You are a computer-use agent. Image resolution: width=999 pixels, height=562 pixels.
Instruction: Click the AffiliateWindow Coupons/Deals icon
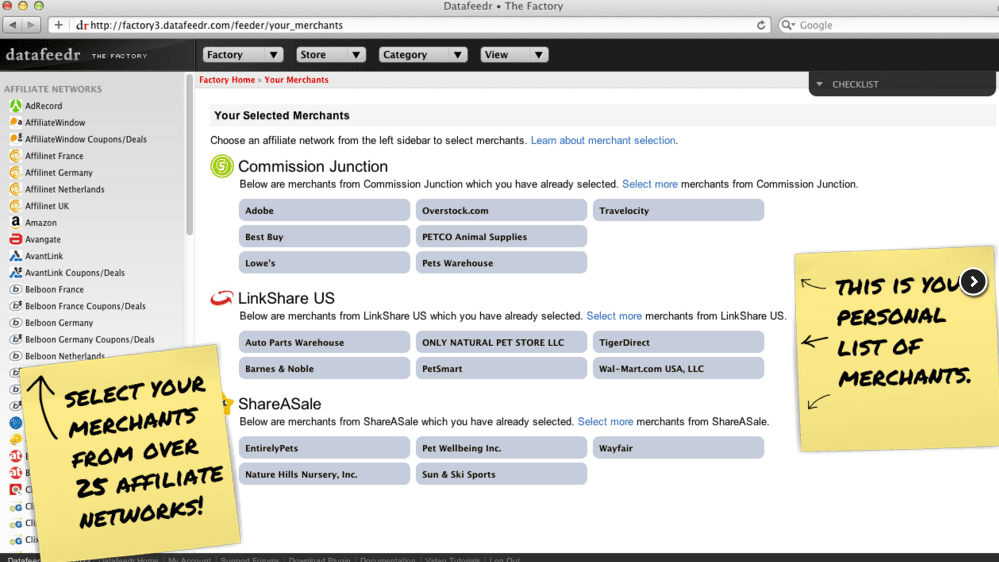[15, 139]
